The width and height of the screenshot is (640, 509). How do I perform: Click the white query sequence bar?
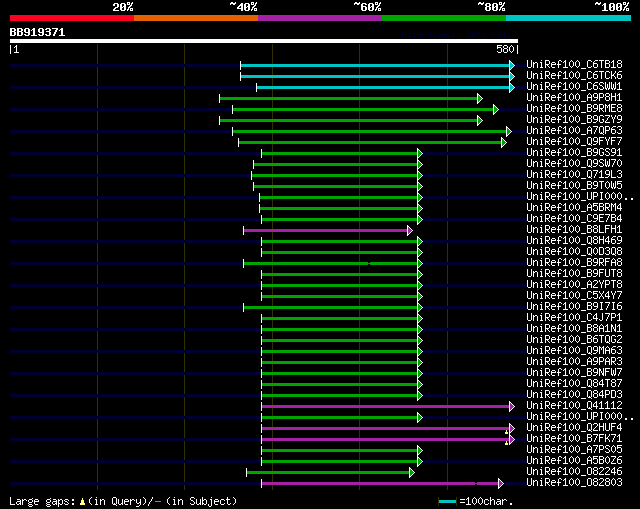264,41
